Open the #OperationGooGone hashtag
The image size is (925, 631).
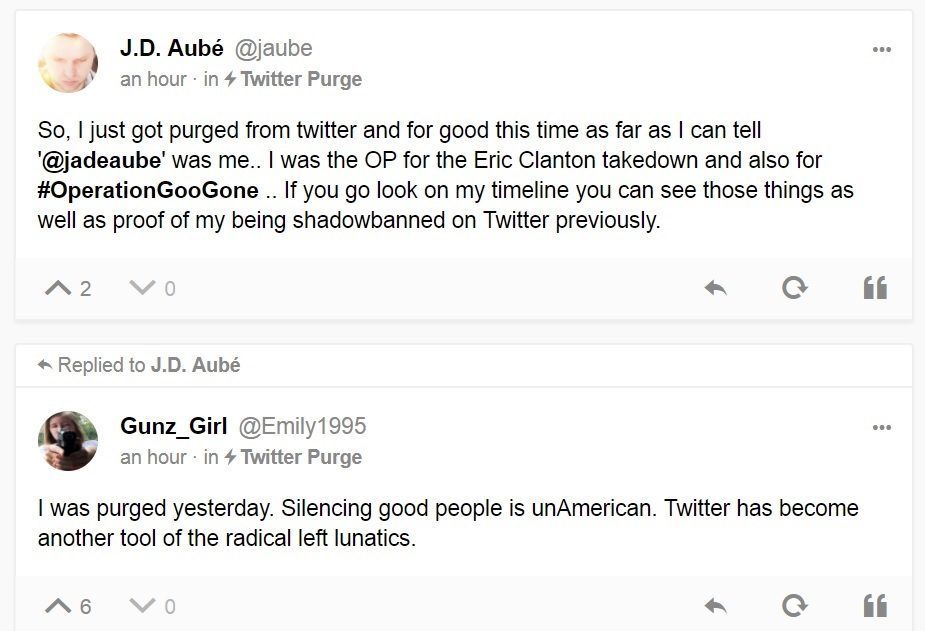[148, 190]
